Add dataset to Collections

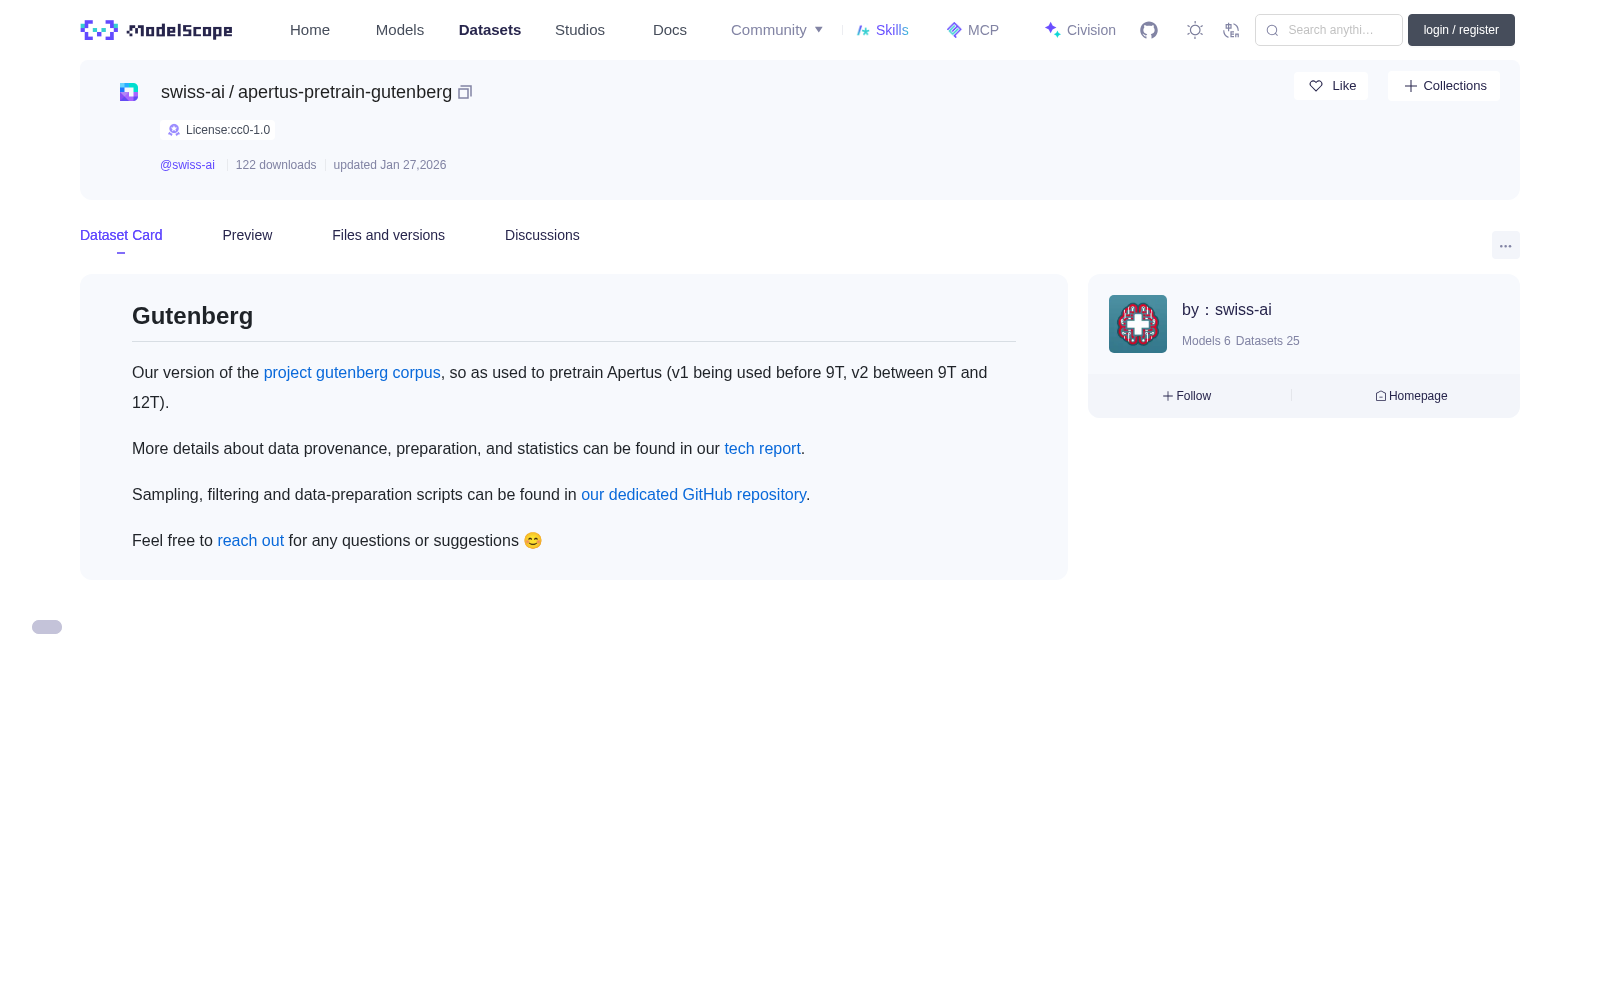tap(1444, 86)
